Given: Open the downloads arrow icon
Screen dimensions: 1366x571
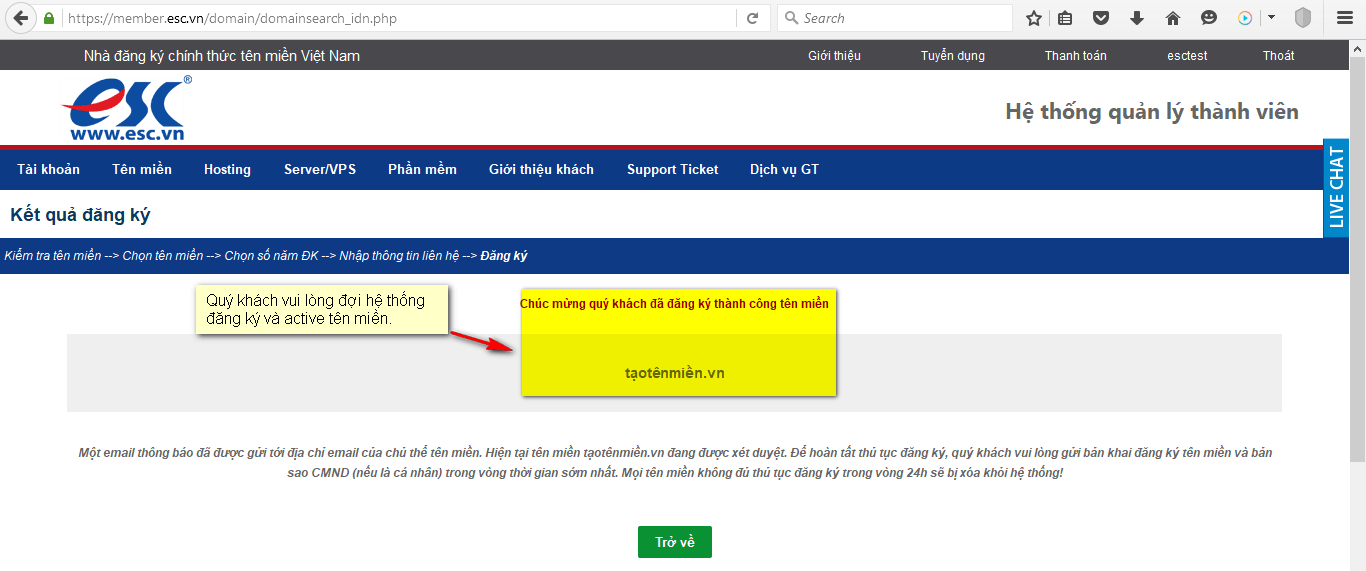Looking at the screenshot, I should 1137,18.
